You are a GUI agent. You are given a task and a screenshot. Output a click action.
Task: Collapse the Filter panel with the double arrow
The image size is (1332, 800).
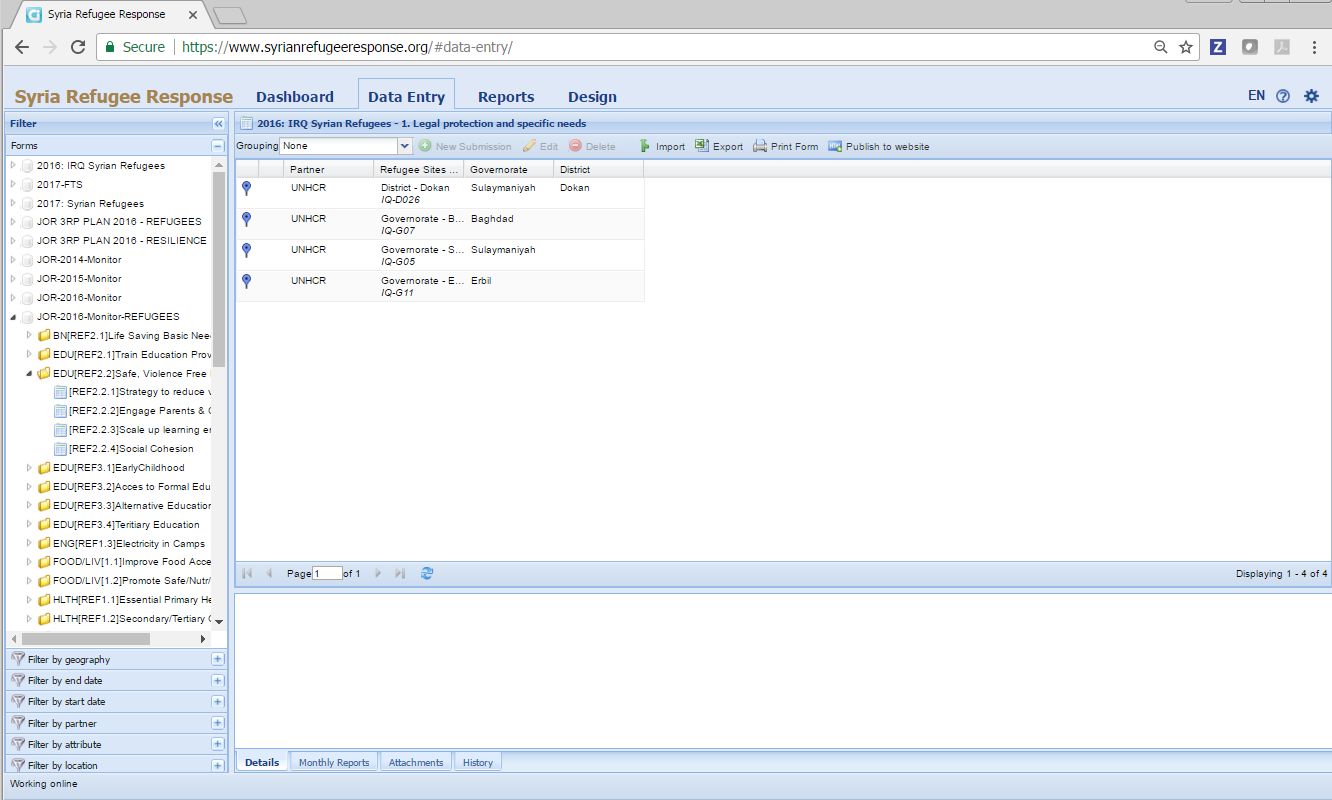(218, 123)
